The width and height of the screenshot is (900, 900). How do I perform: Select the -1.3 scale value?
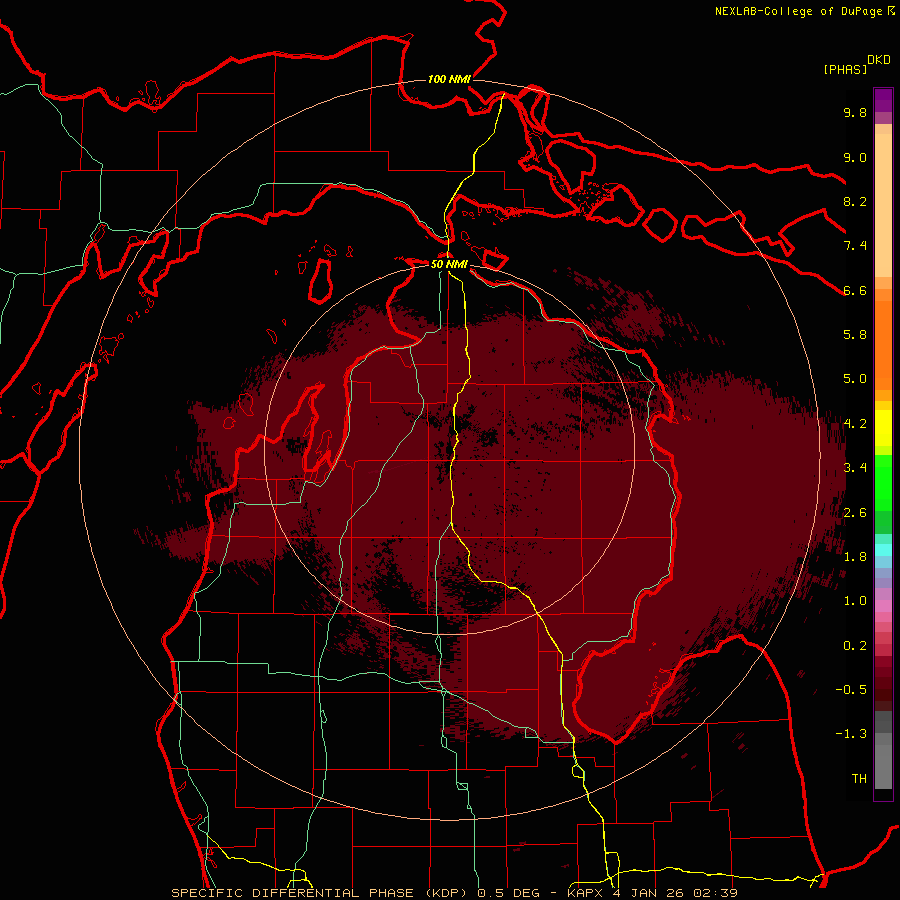851,734
